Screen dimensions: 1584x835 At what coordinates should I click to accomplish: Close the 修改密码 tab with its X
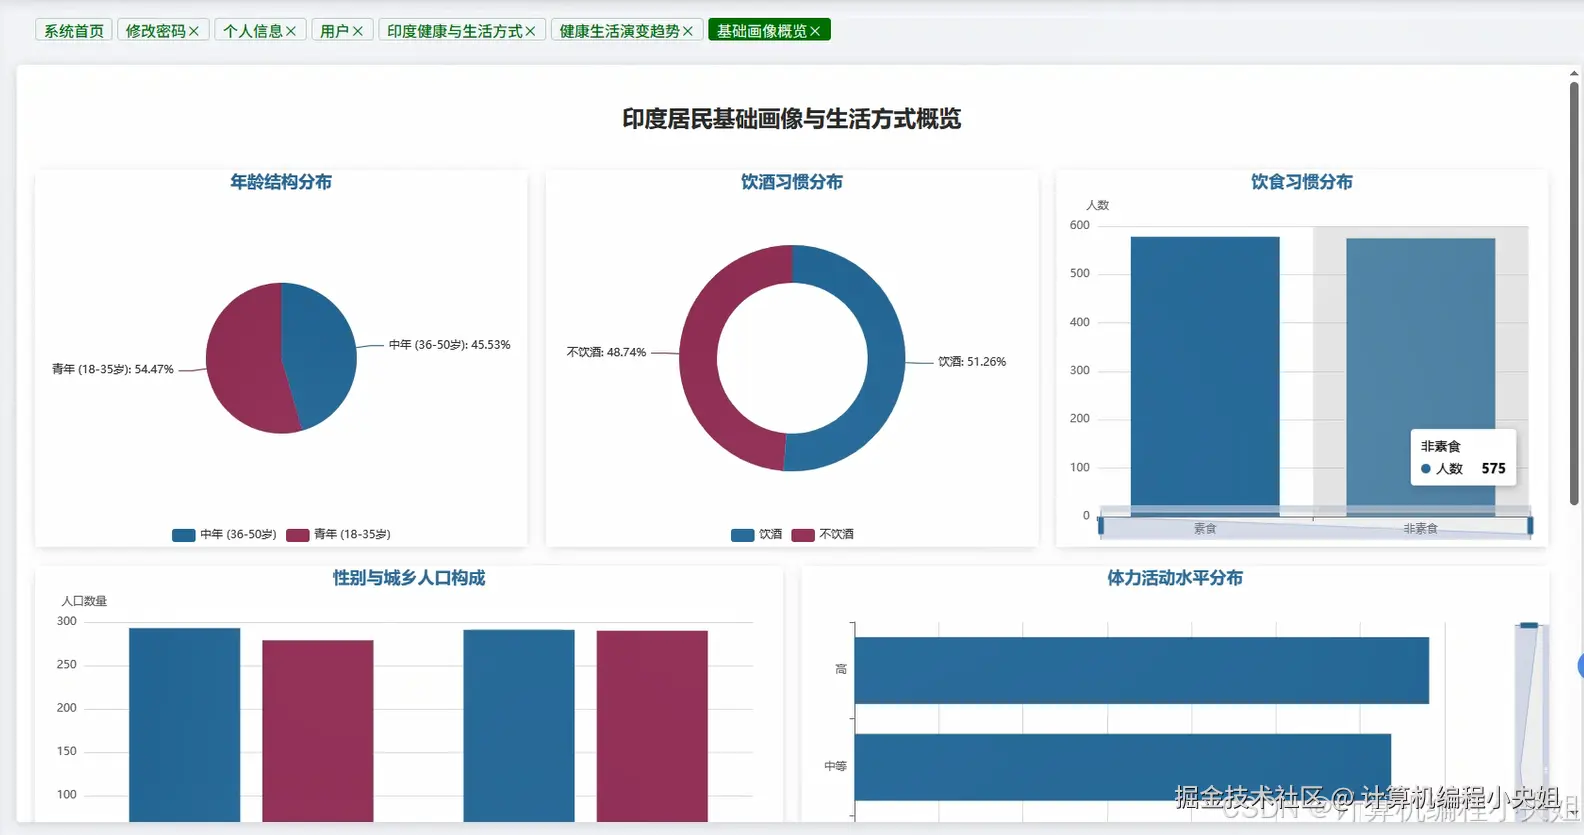pyautogui.click(x=194, y=32)
